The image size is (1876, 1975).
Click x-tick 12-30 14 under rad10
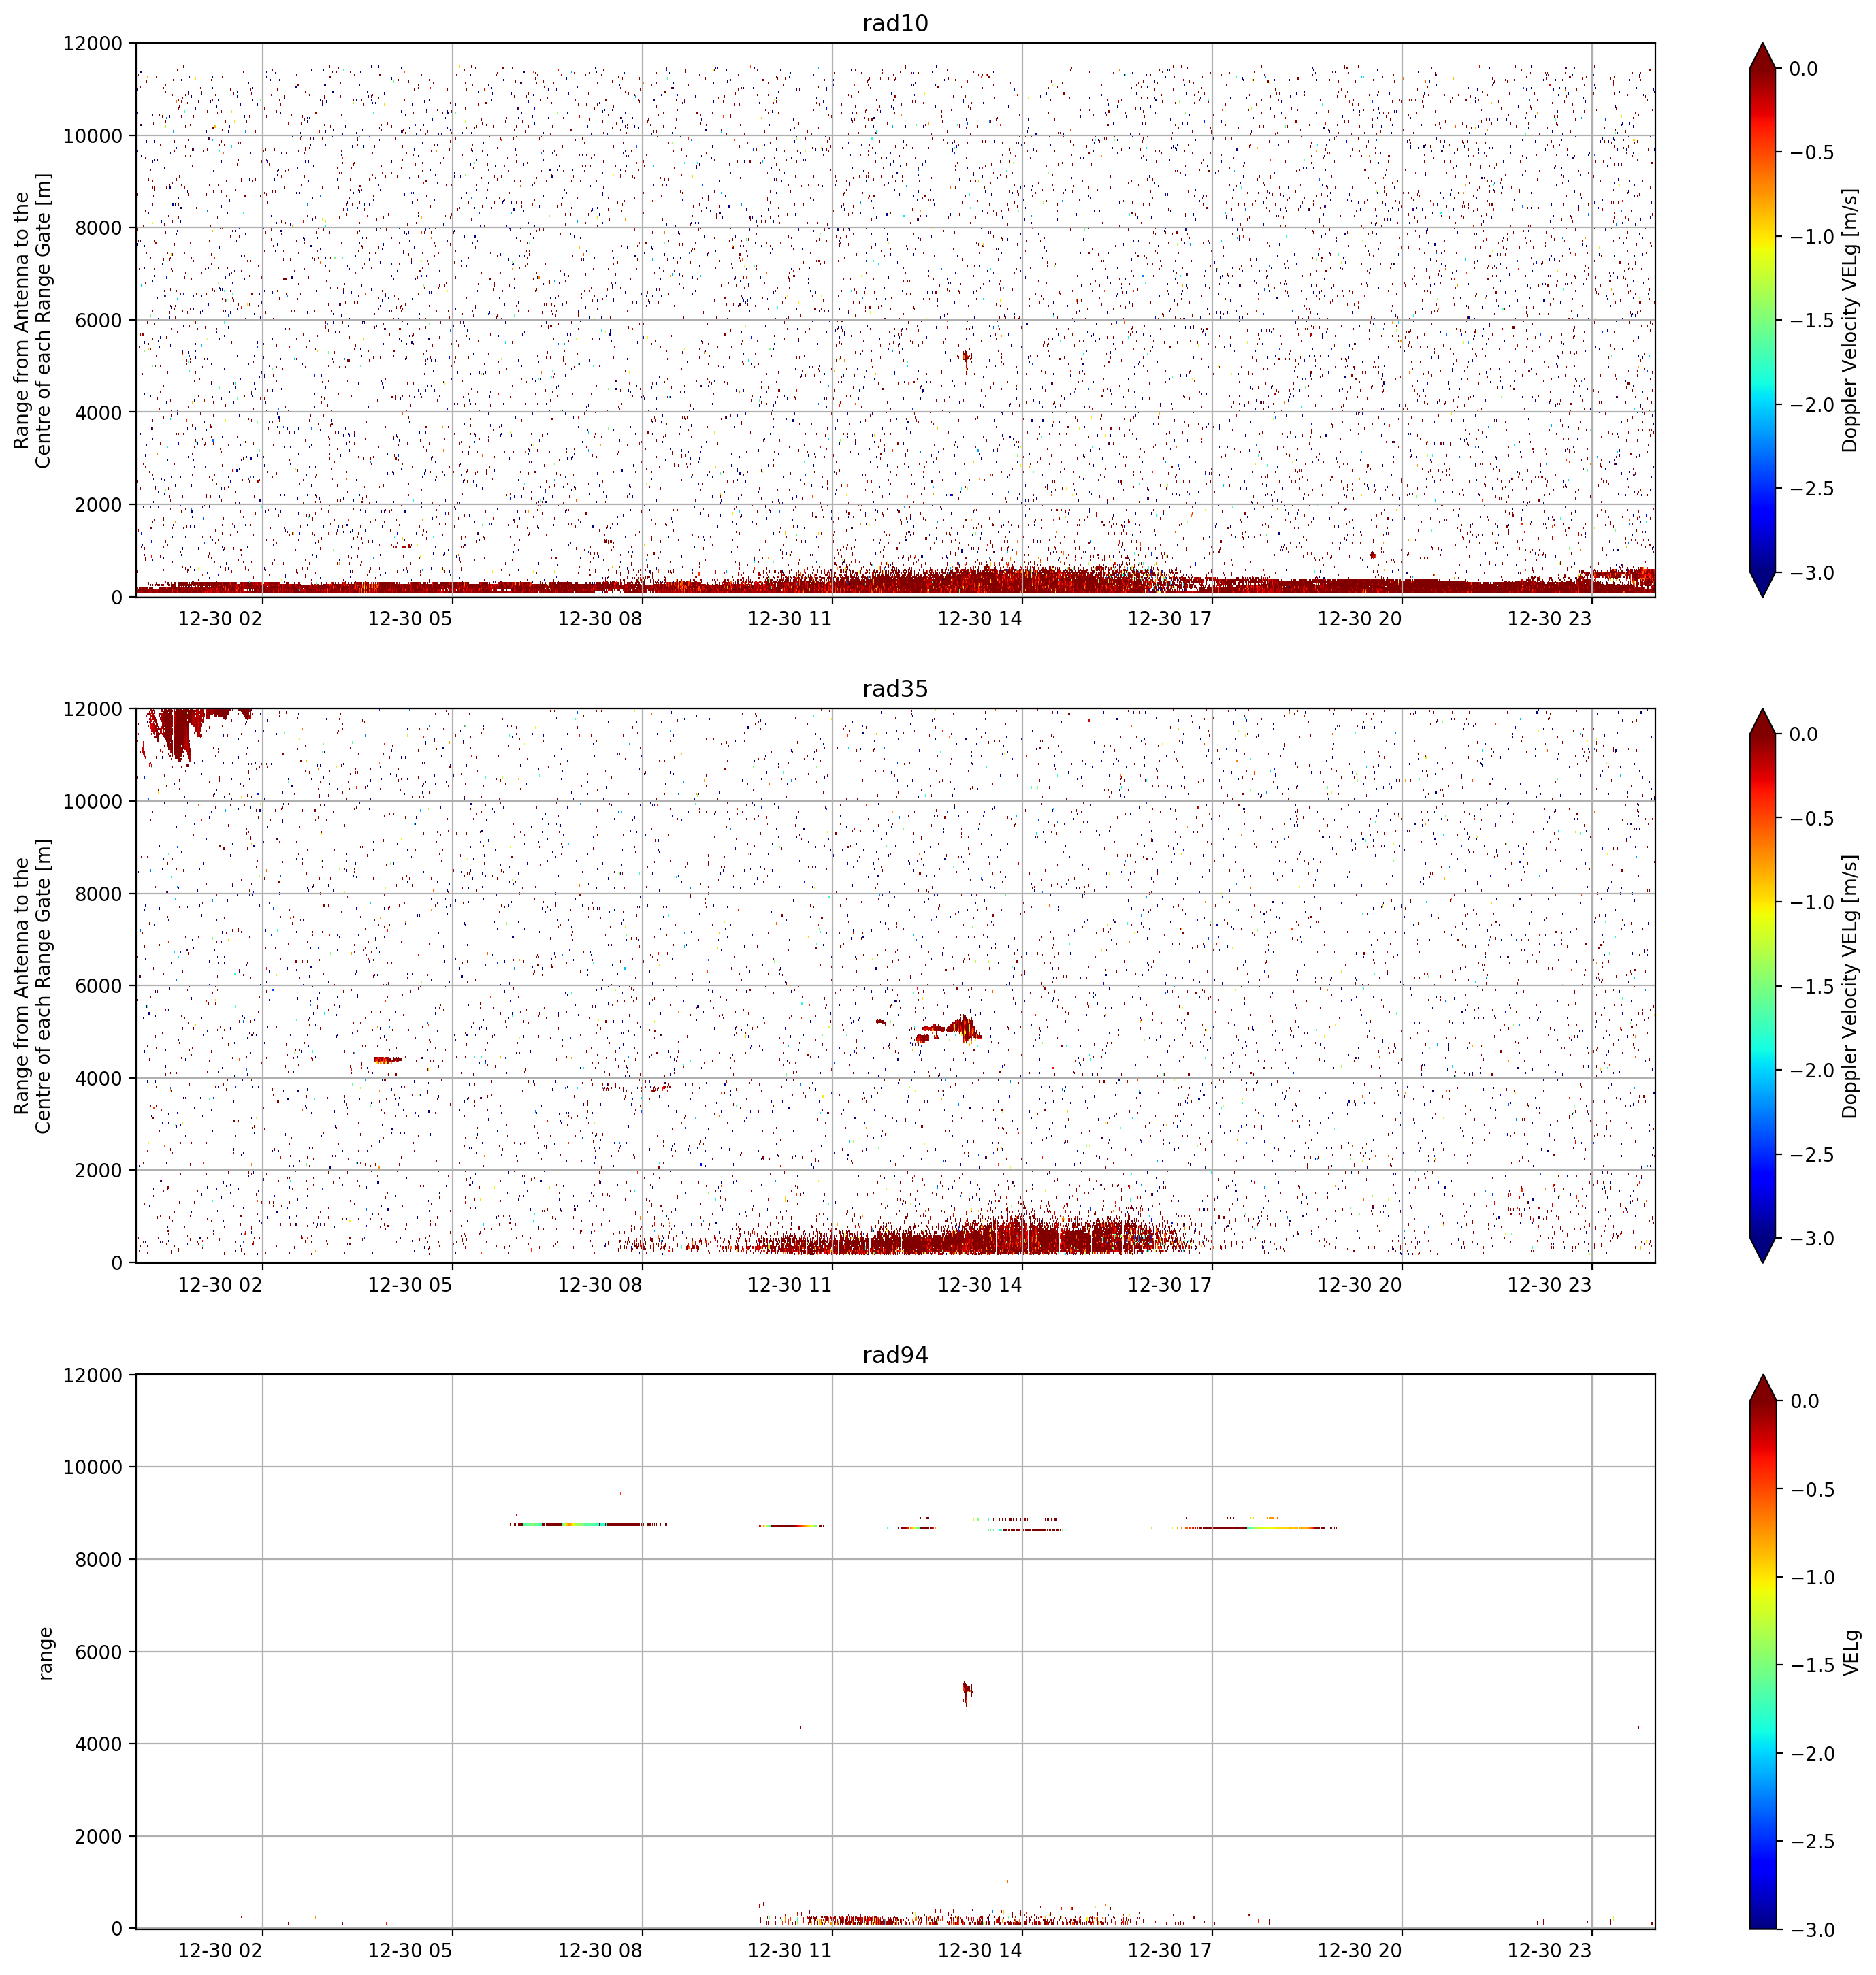tap(979, 618)
